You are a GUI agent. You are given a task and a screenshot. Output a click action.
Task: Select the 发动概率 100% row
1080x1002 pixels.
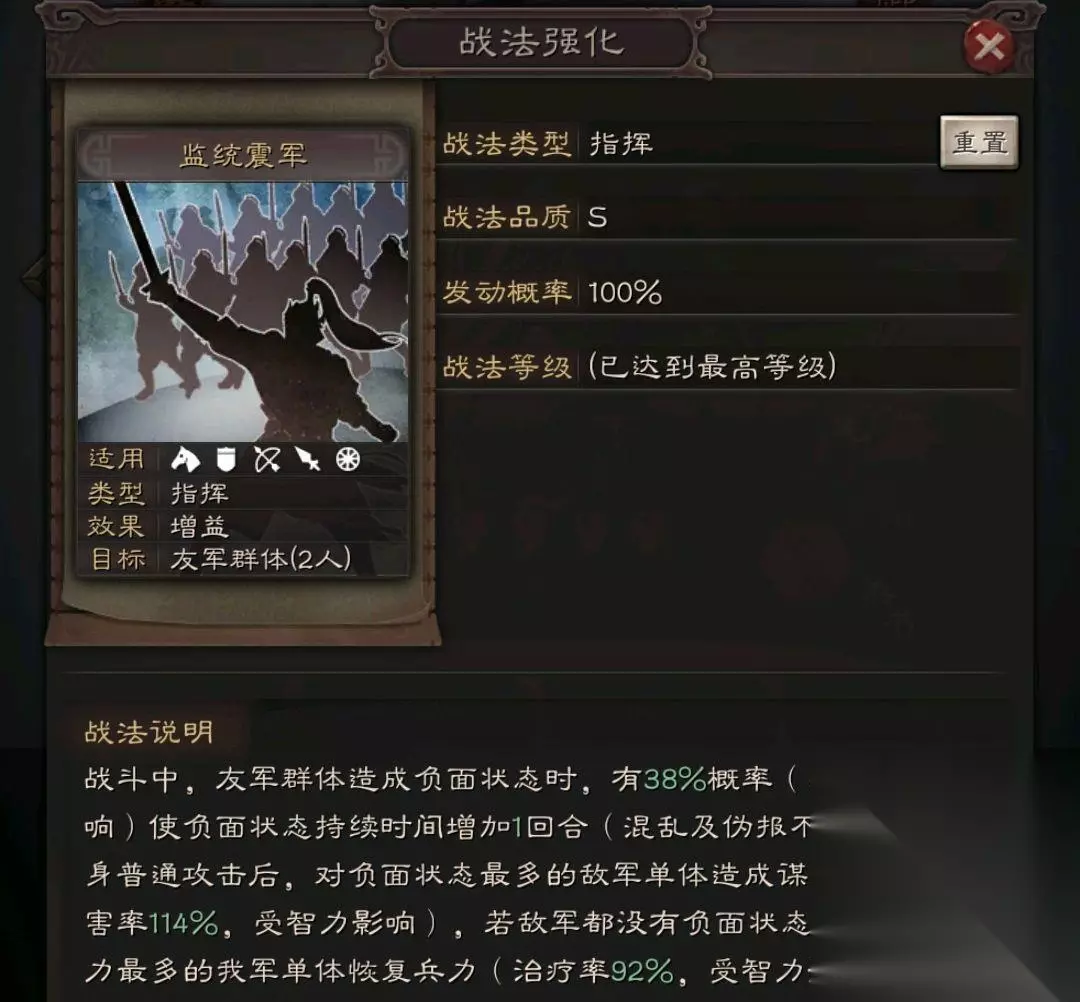coord(727,292)
